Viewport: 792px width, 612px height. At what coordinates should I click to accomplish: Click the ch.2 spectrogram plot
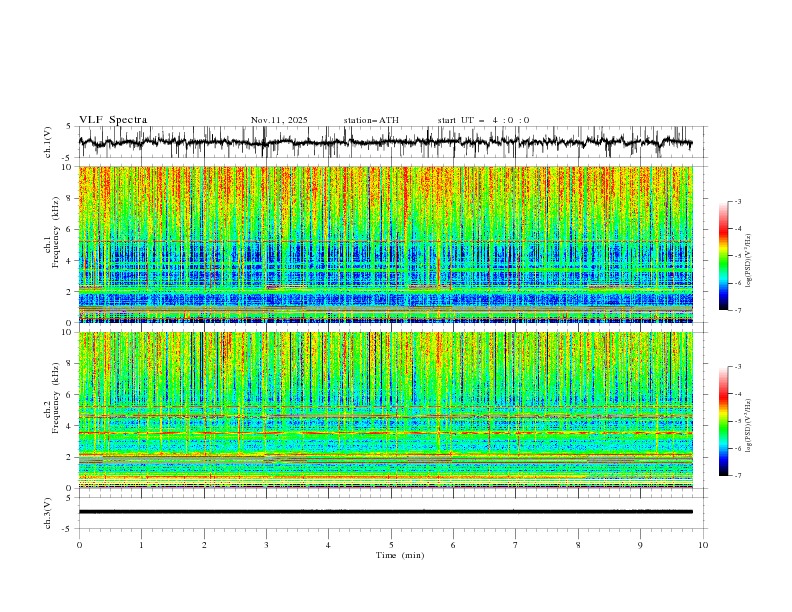386,410
